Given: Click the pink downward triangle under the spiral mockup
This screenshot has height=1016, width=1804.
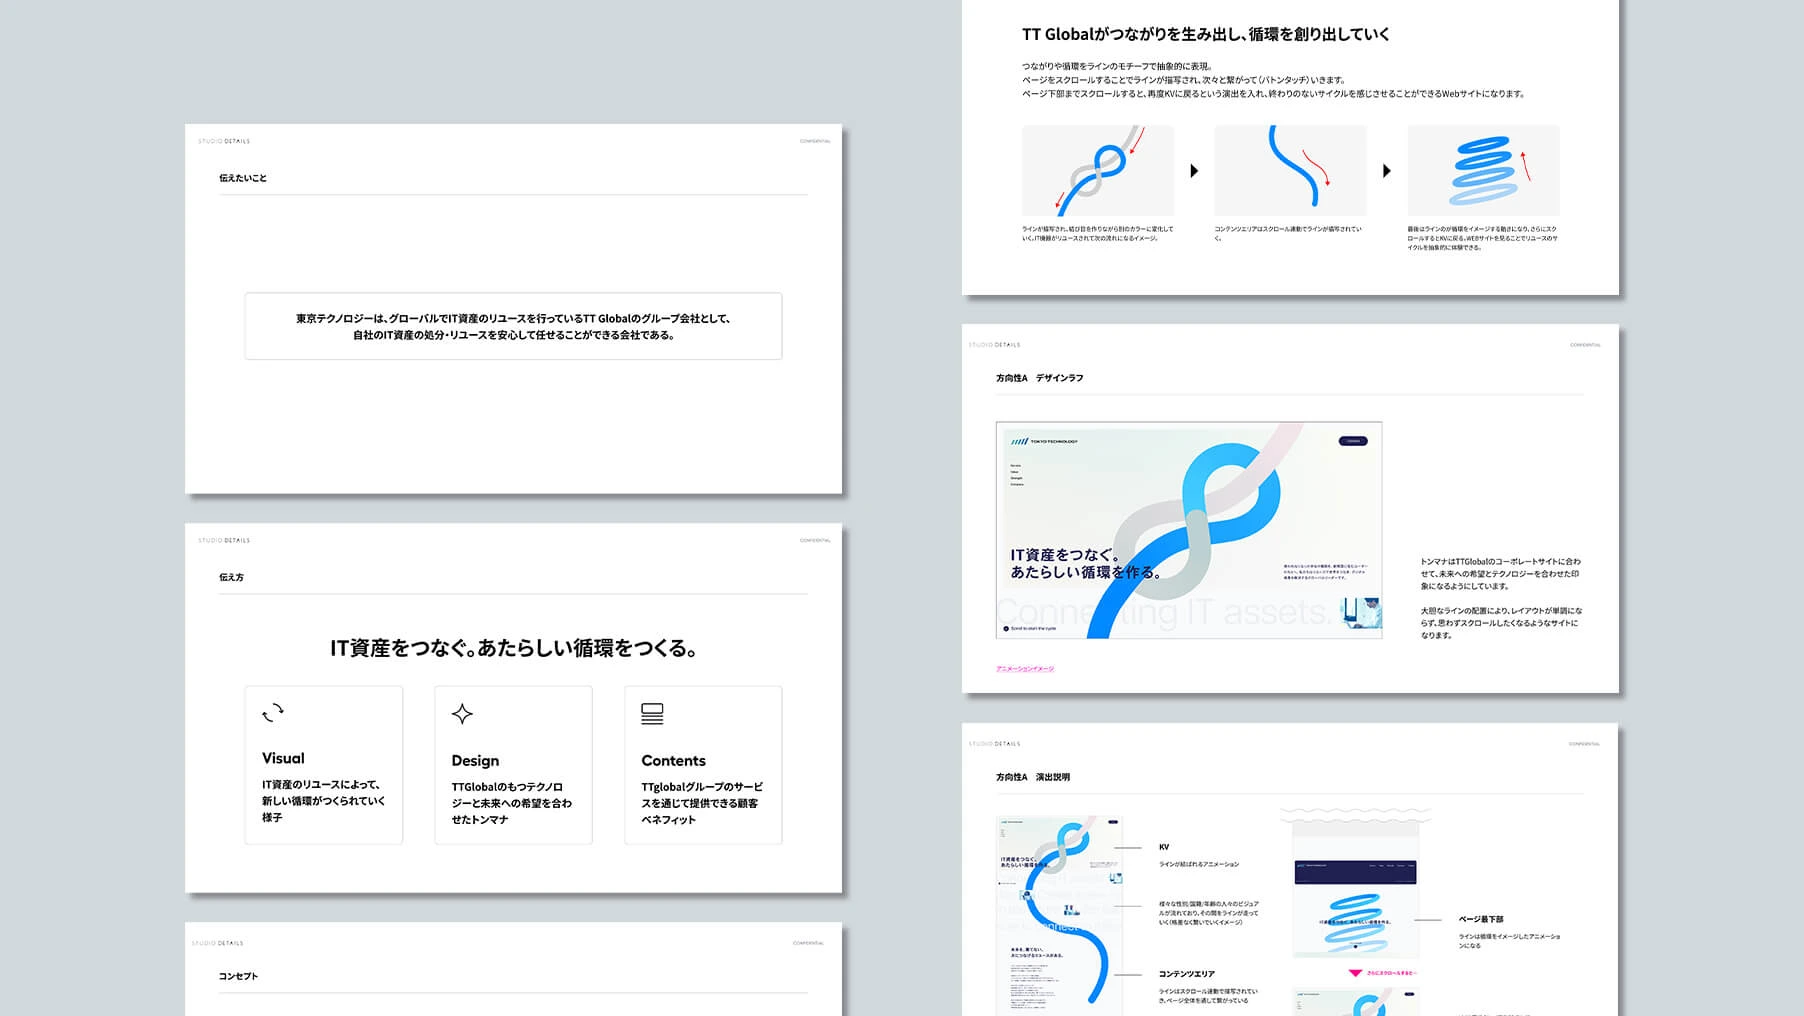Looking at the screenshot, I should pyautogui.click(x=1356, y=972).
